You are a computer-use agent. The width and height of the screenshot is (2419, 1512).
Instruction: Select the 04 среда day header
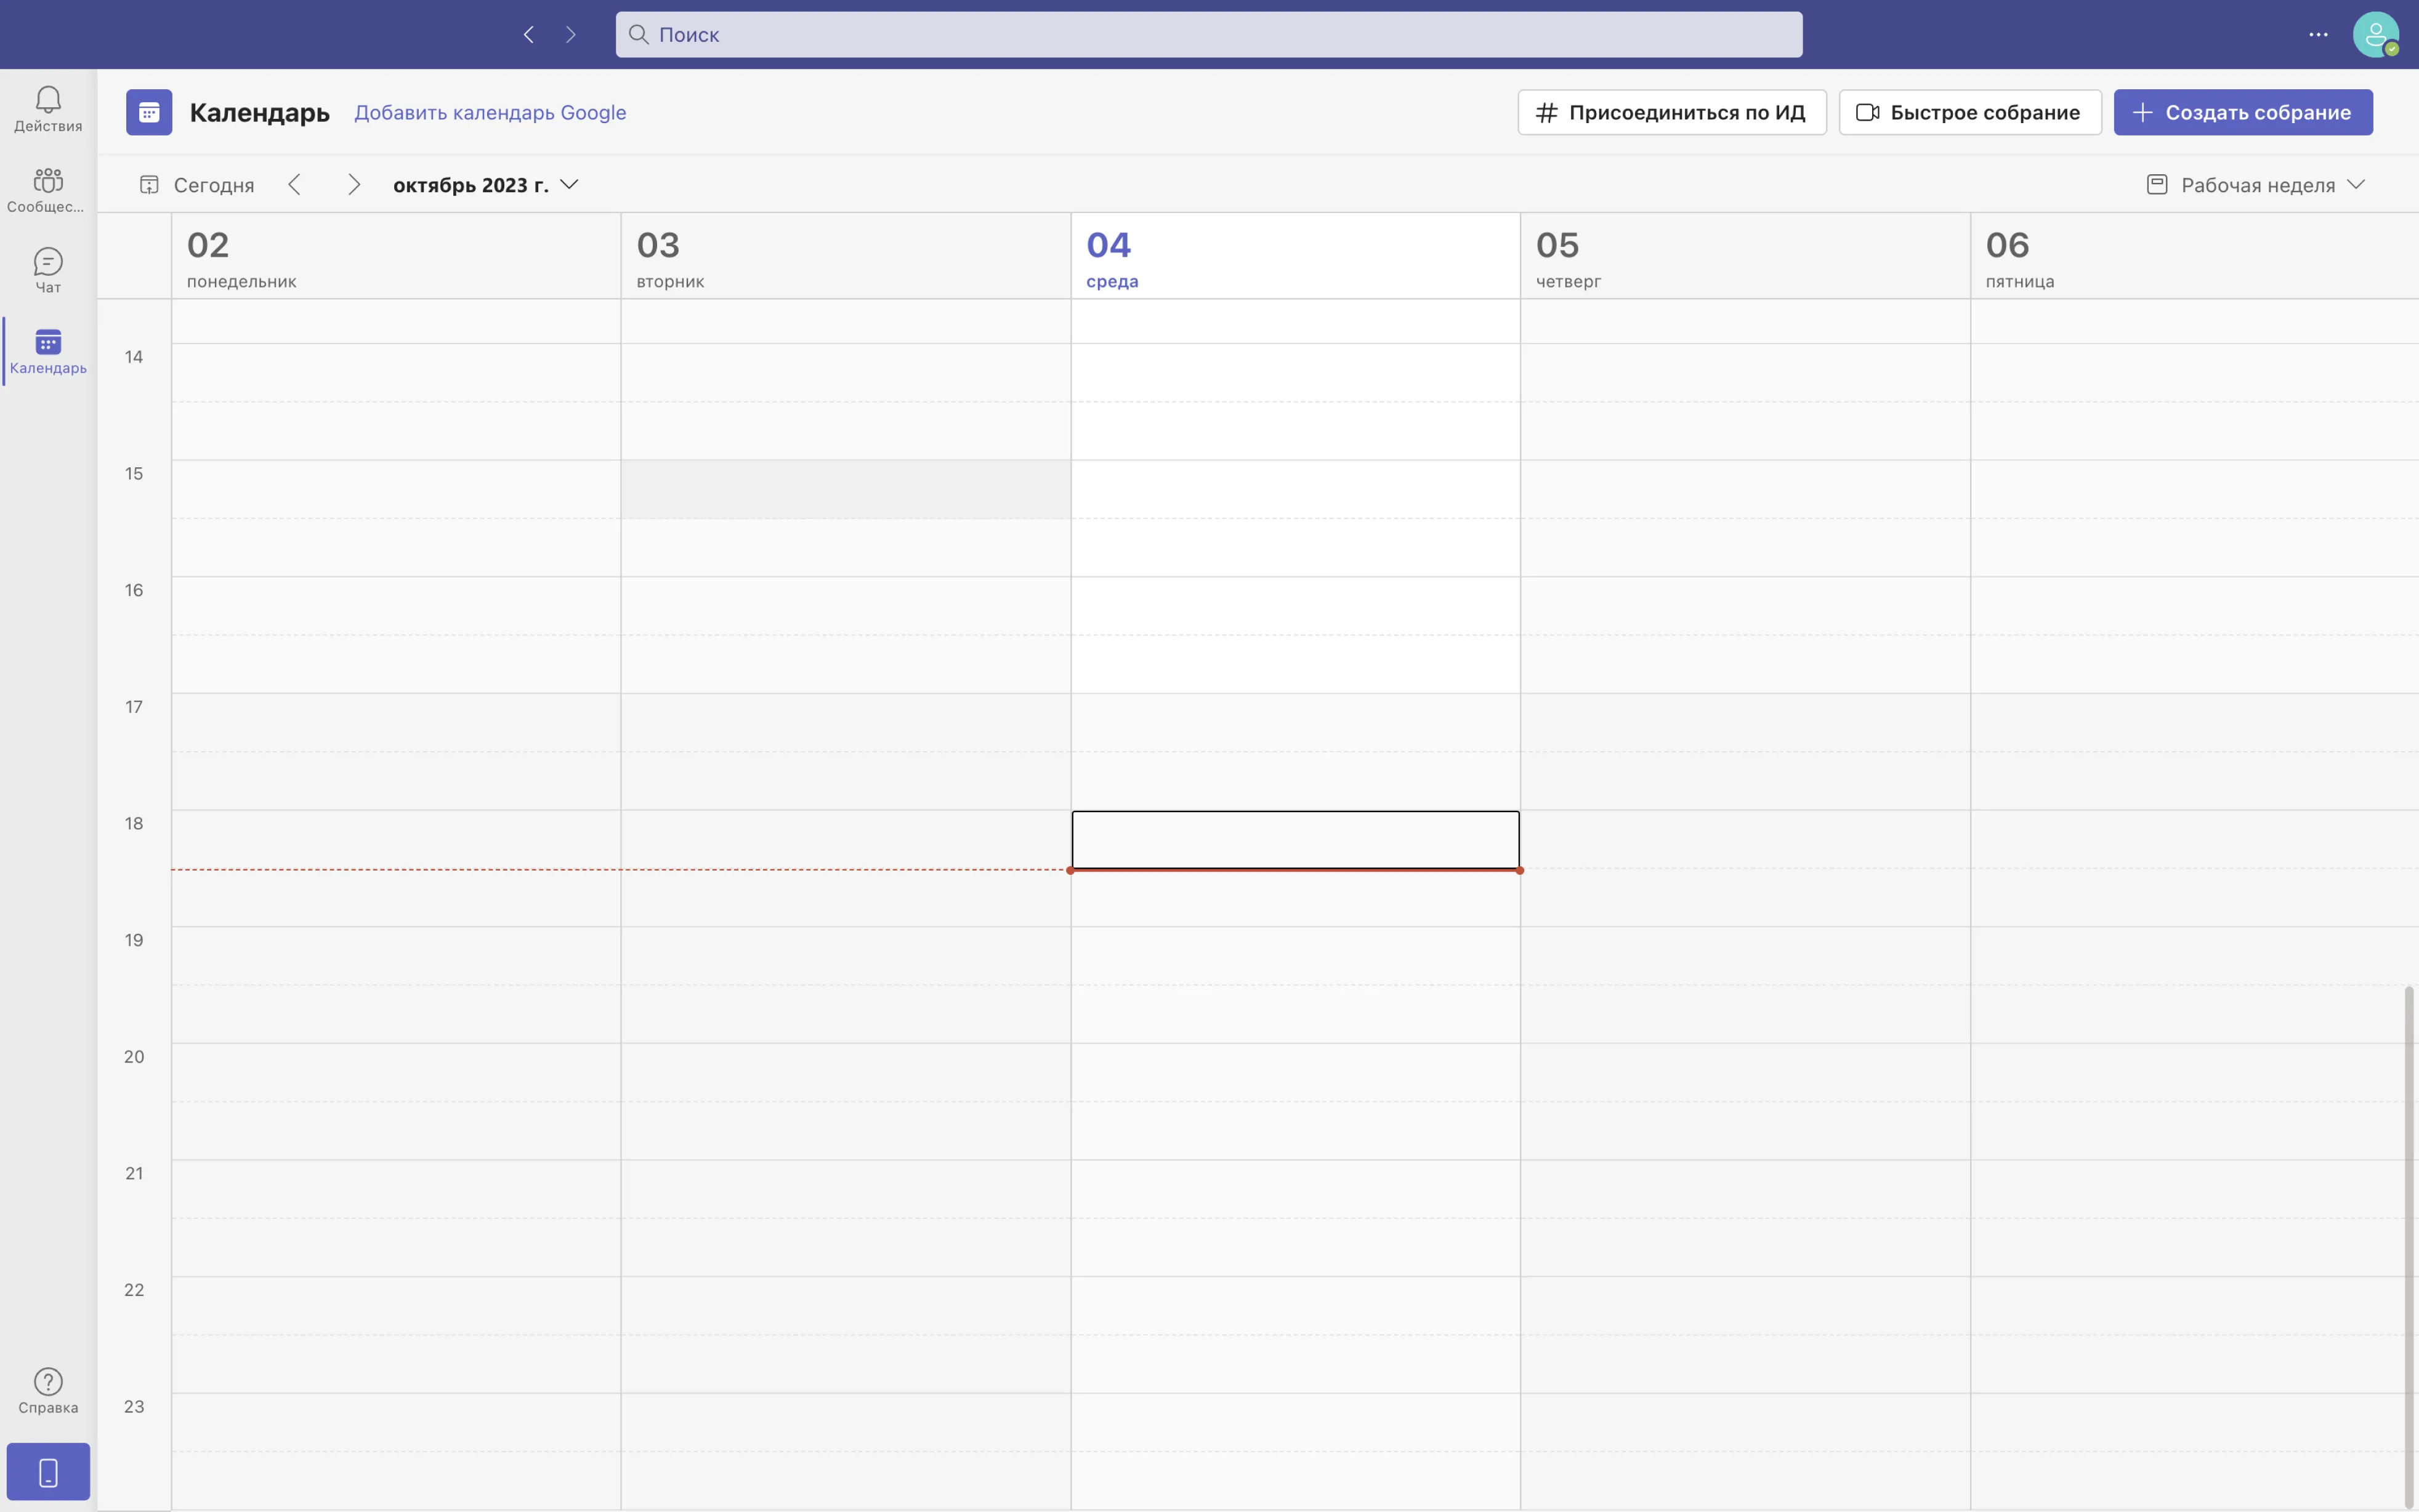(x=1296, y=257)
